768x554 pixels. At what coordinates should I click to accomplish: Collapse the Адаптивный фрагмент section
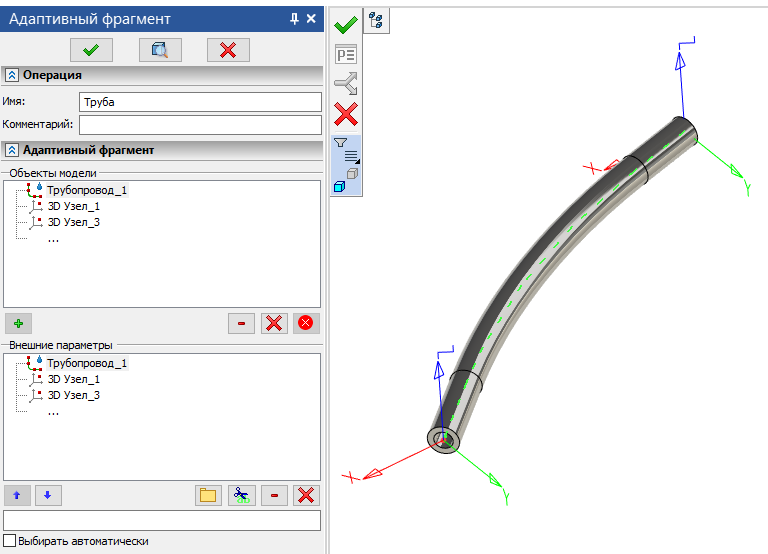[x=12, y=150]
